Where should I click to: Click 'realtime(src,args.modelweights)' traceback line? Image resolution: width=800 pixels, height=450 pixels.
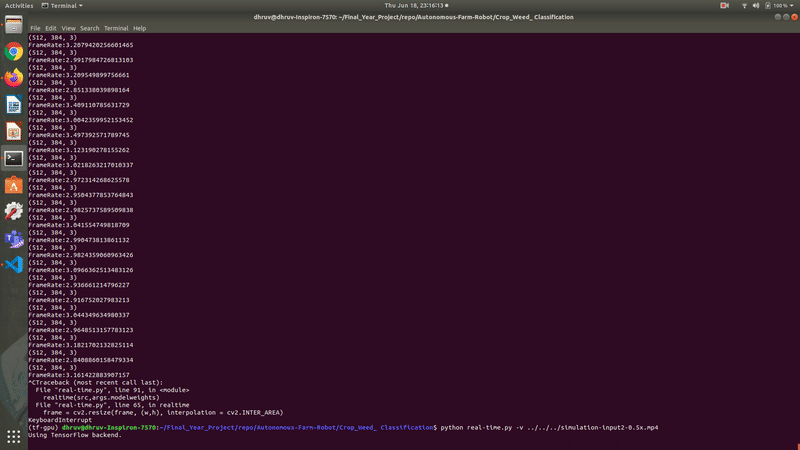pyautogui.click(x=101, y=397)
